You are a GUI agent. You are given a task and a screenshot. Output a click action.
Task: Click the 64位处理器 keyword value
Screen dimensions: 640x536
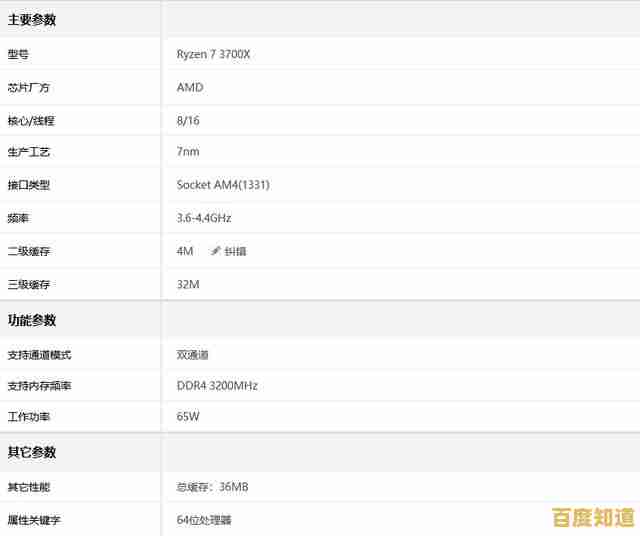click(x=204, y=520)
